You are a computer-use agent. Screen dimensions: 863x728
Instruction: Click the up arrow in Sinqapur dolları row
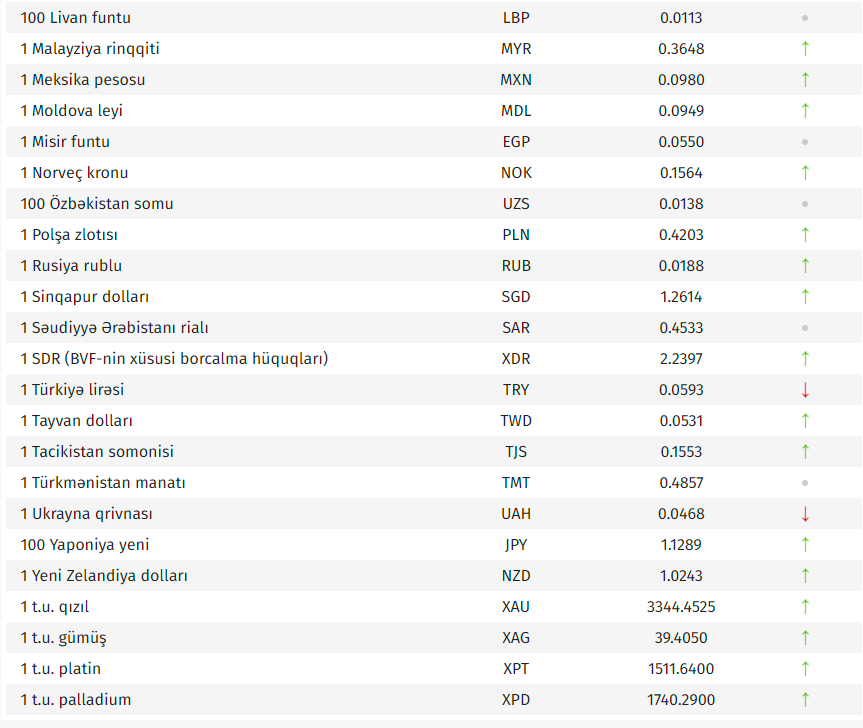click(x=805, y=296)
